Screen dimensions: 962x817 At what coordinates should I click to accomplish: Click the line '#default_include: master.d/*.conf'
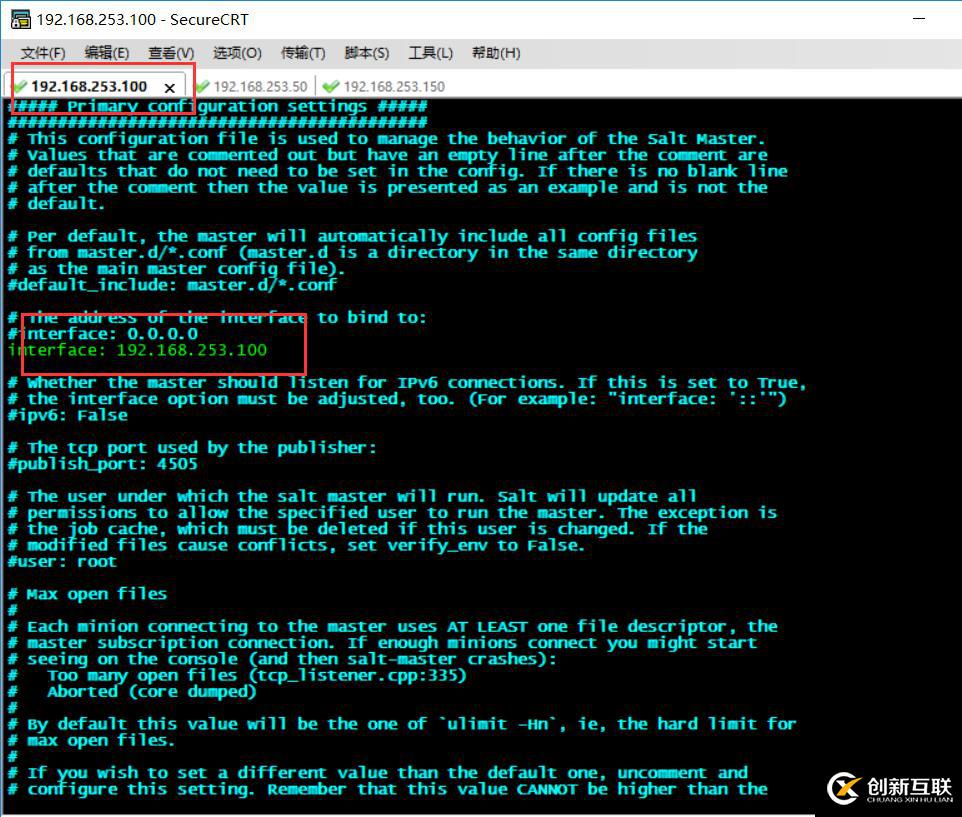pos(172,285)
